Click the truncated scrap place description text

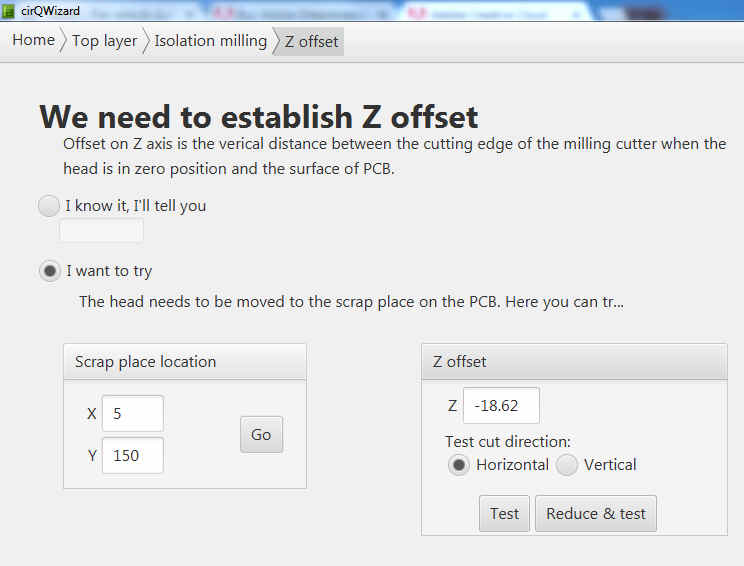tap(351, 301)
